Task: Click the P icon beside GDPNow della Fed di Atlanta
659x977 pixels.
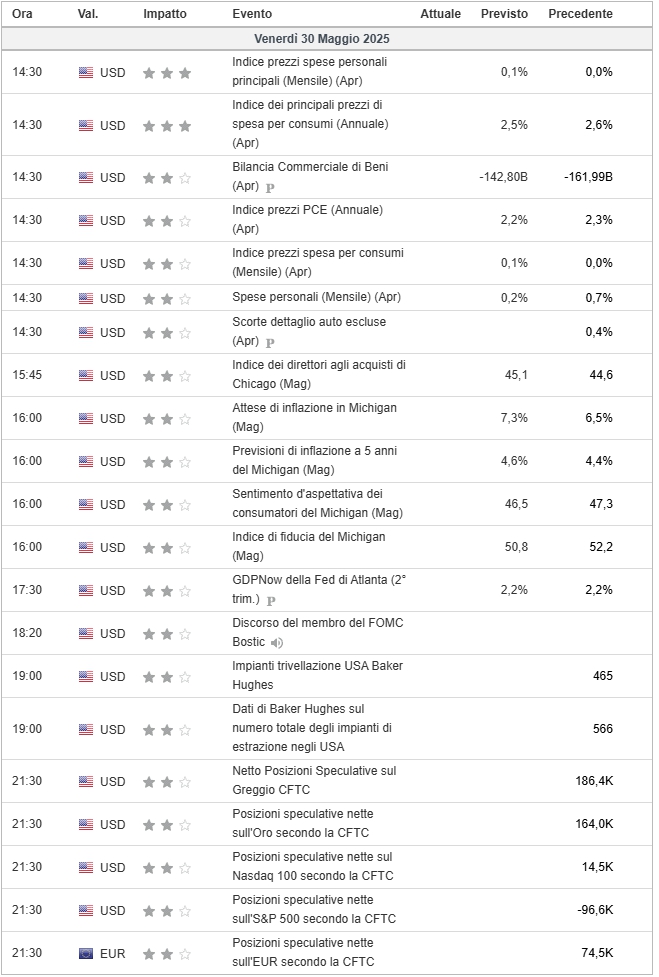Action: click(270, 601)
